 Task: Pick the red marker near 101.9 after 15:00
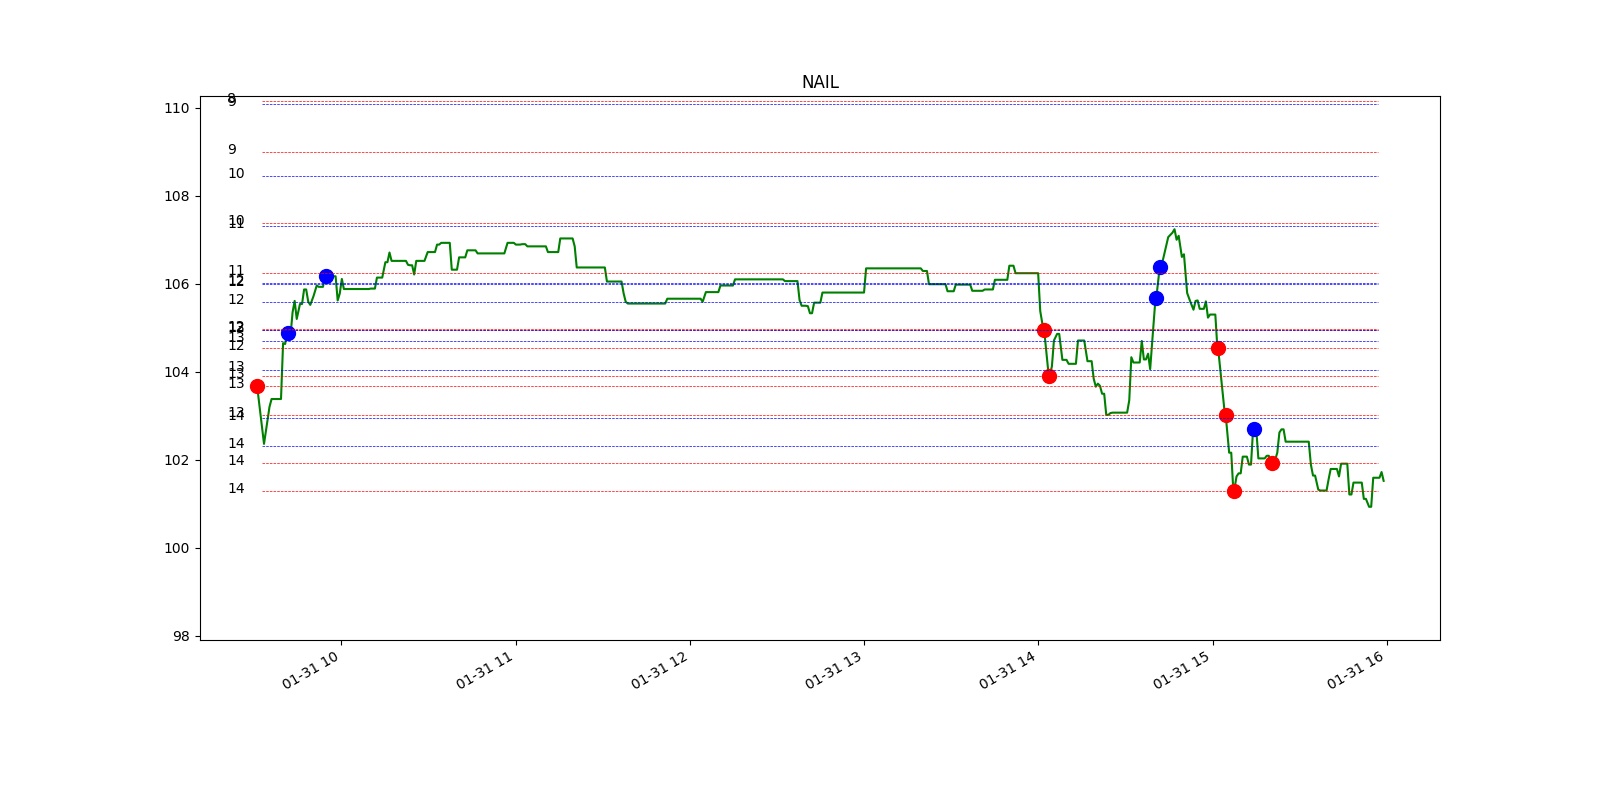click(1272, 463)
